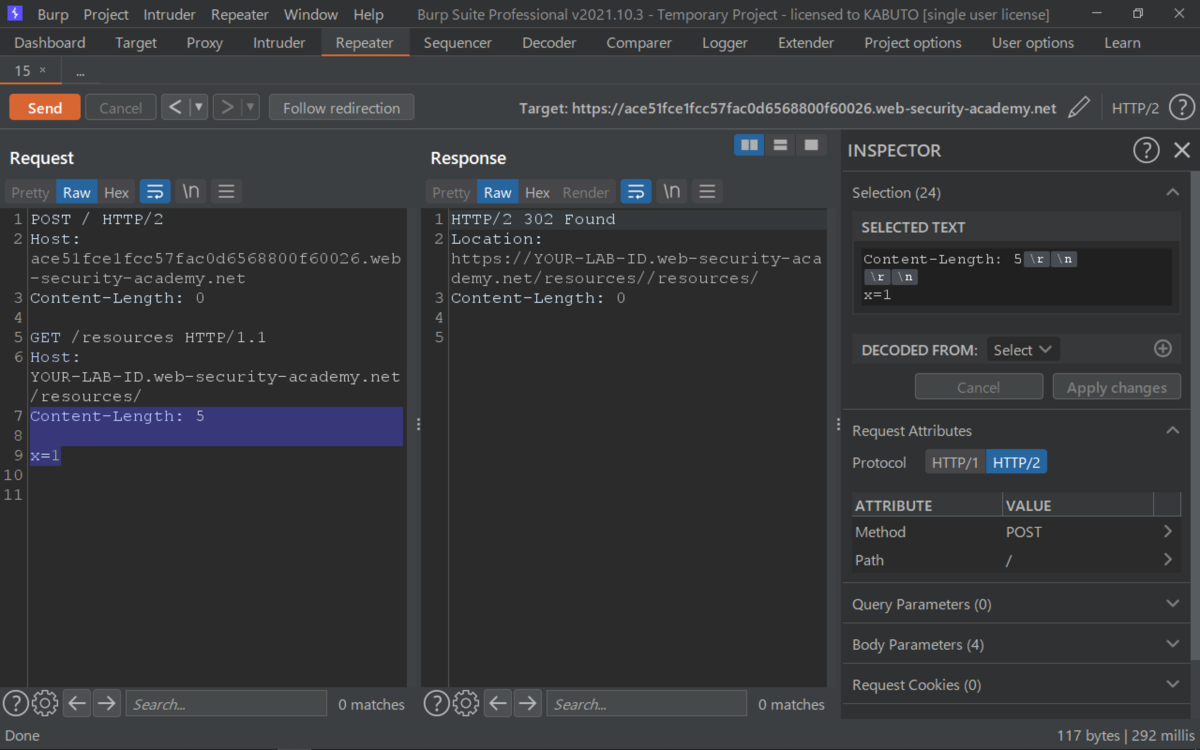Close the Inspector panel
Screen dimensions: 1200x750
click(1182, 150)
